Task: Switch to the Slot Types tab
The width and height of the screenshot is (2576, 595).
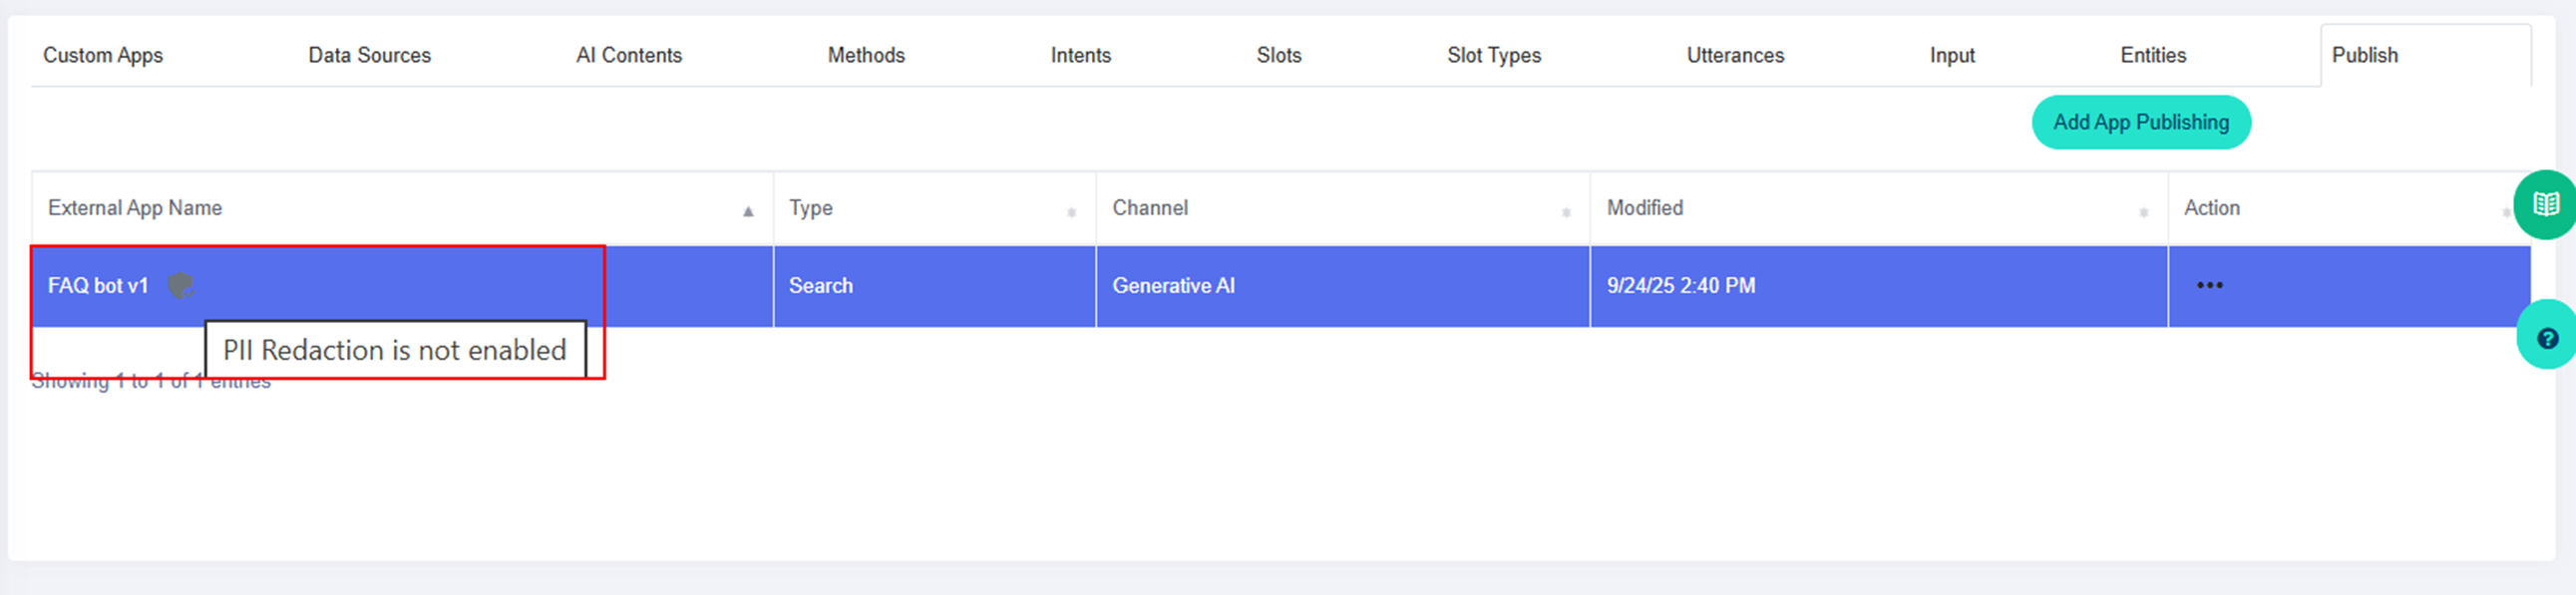Action: 1493,56
